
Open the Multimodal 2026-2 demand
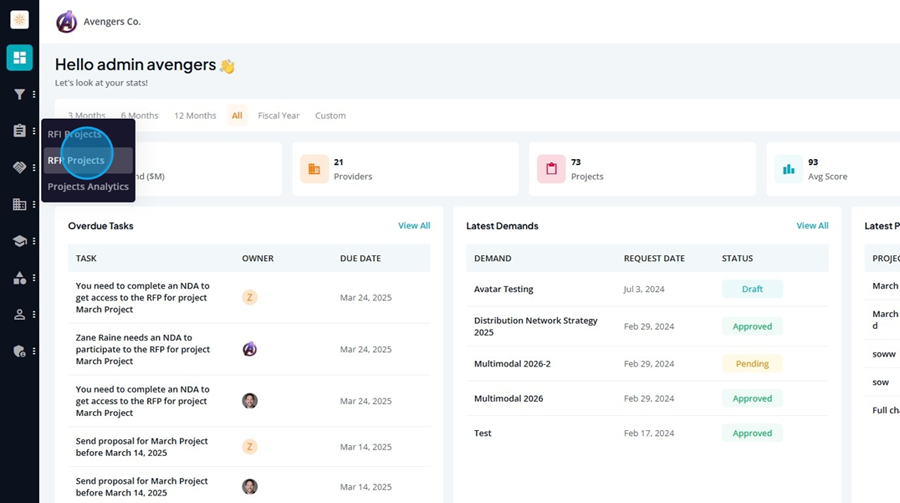512,363
